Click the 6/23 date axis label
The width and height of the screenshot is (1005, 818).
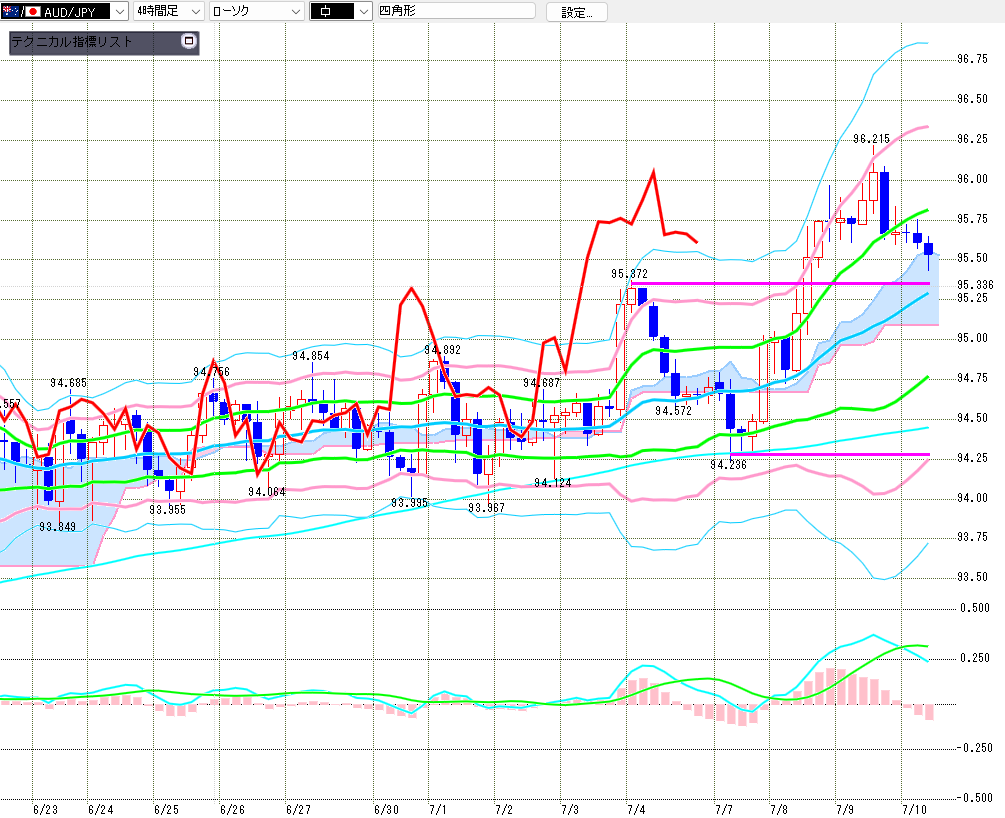pyautogui.click(x=45, y=810)
